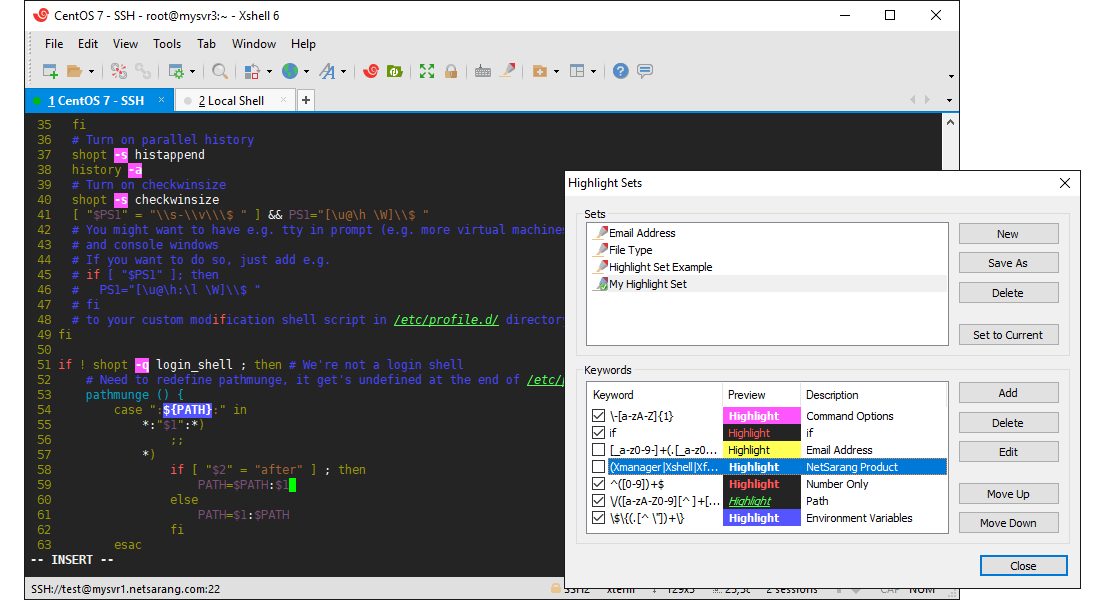Toggle checkbox for Number Only keyword
Viewport: 1100px width, 600px height.
click(x=598, y=484)
